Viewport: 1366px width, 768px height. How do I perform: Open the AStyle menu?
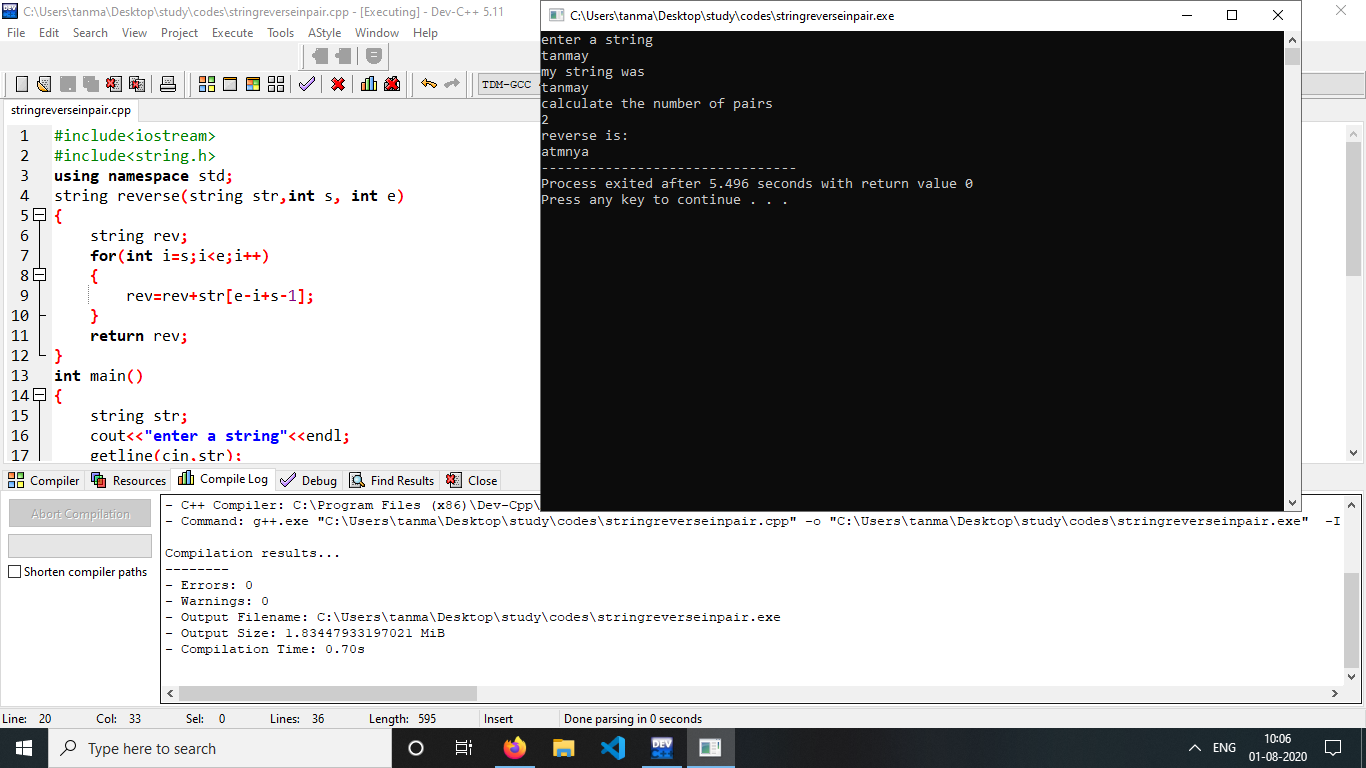[x=324, y=33]
